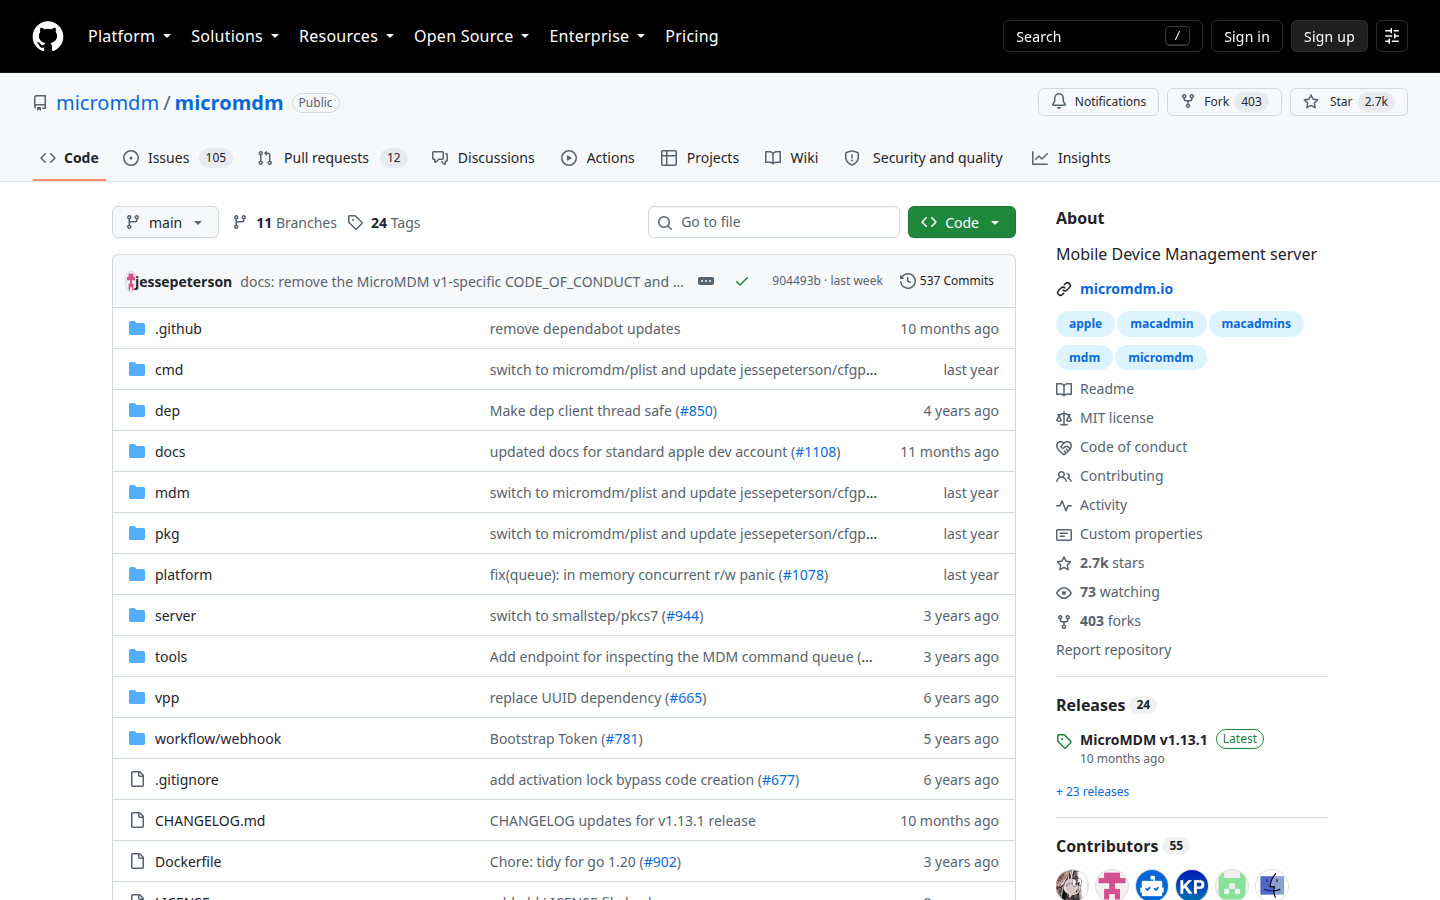The height and width of the screenshot is (900, 1440).
Task: Open the mdm folder
Action: tap(172, 493)
